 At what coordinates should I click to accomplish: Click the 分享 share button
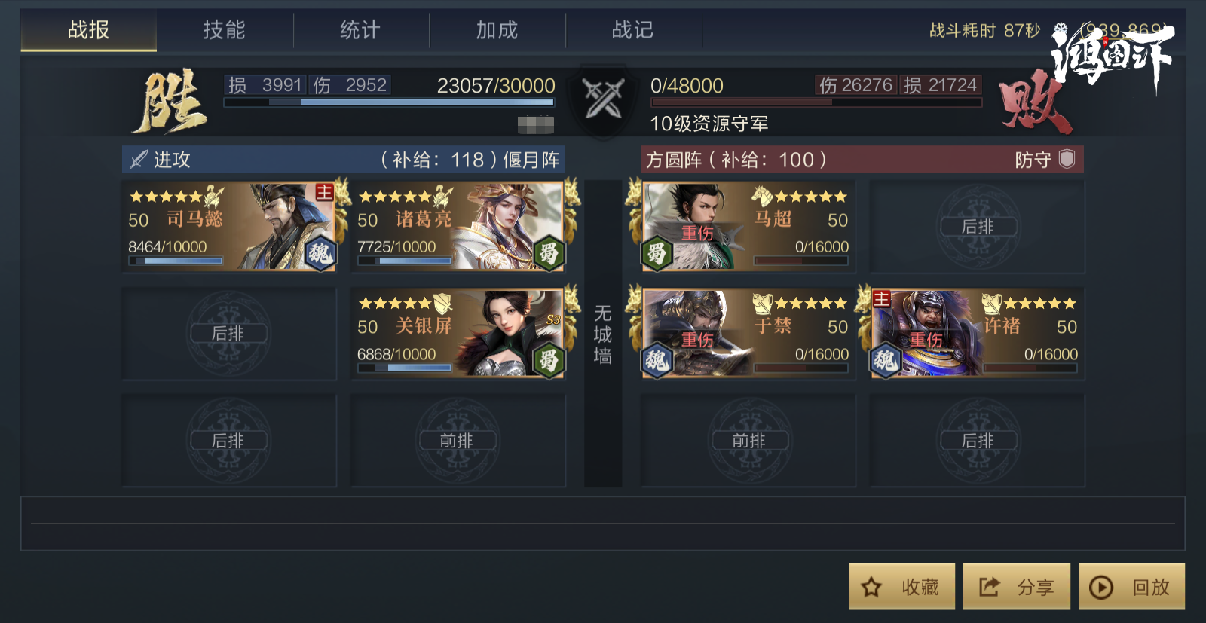1017,587
